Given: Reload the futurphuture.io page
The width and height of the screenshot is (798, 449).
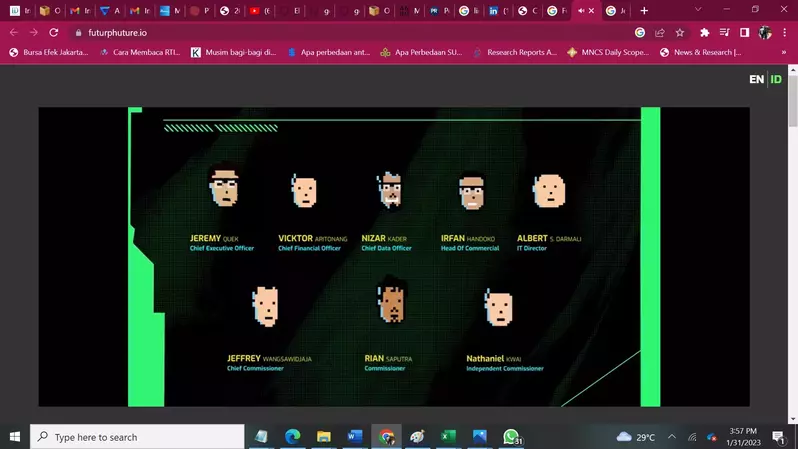Looking at the screenshot, I should [x=53, y=33].
